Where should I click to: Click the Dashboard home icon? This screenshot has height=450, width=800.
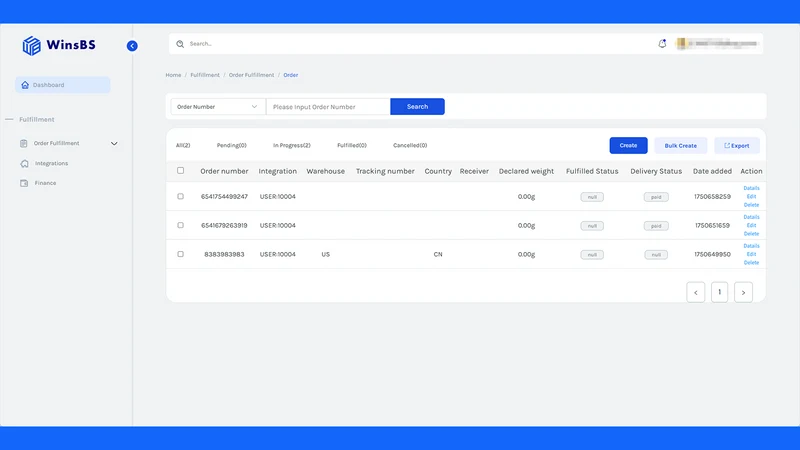[25, 85]
